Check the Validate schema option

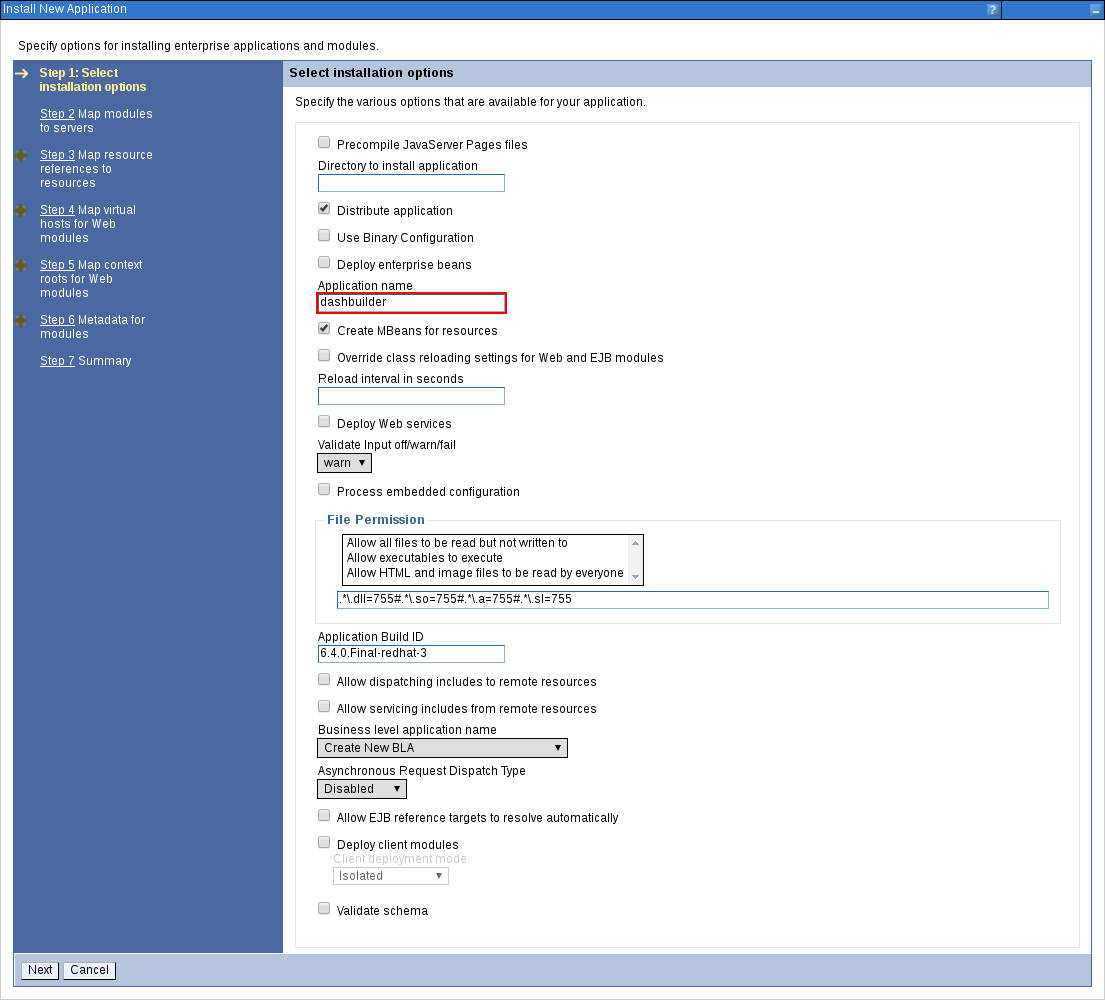[324, 909]
